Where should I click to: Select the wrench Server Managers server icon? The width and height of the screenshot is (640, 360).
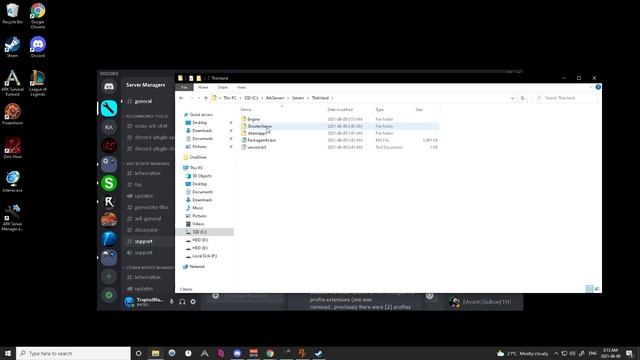(x=109, y=108)
